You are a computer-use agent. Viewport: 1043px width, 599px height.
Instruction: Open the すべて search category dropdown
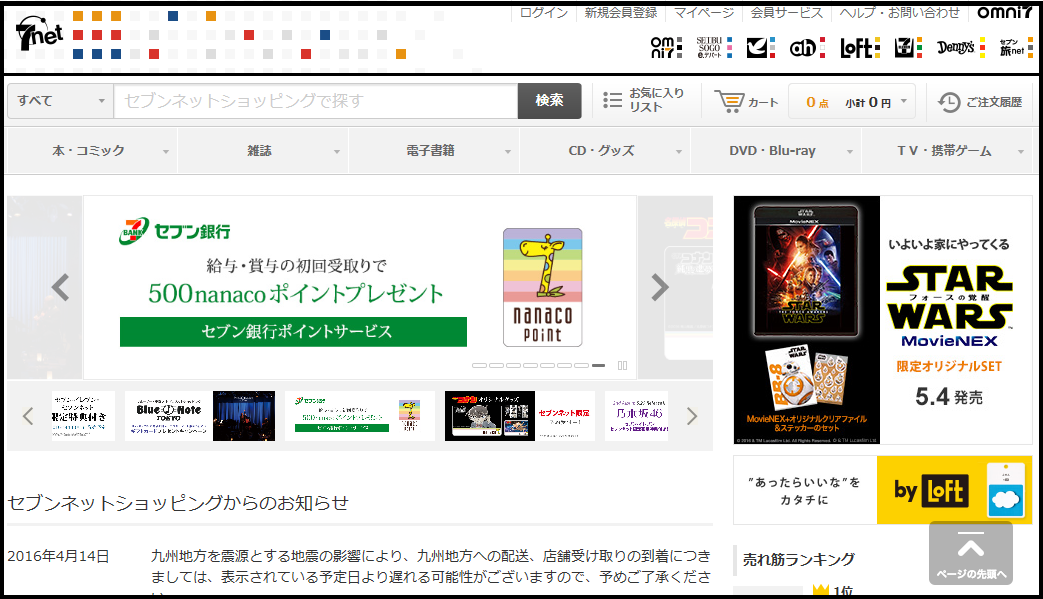pos(61,101)
